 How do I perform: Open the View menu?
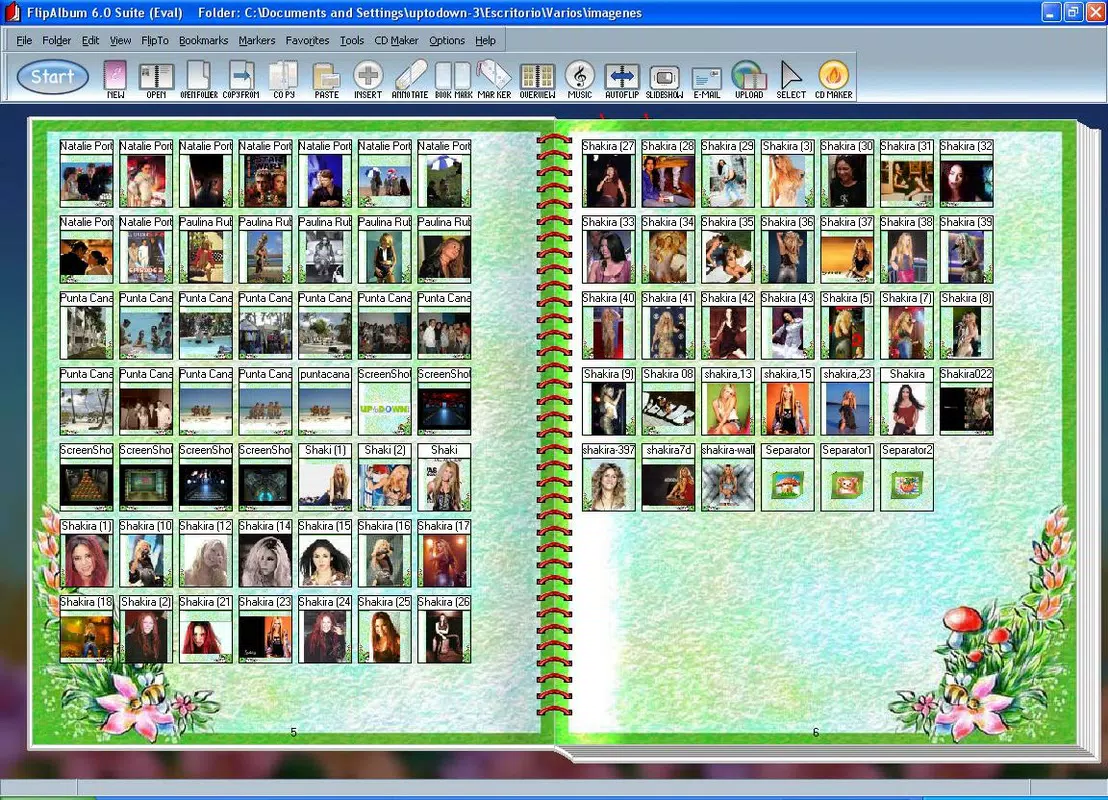click(x=120, y=40)
